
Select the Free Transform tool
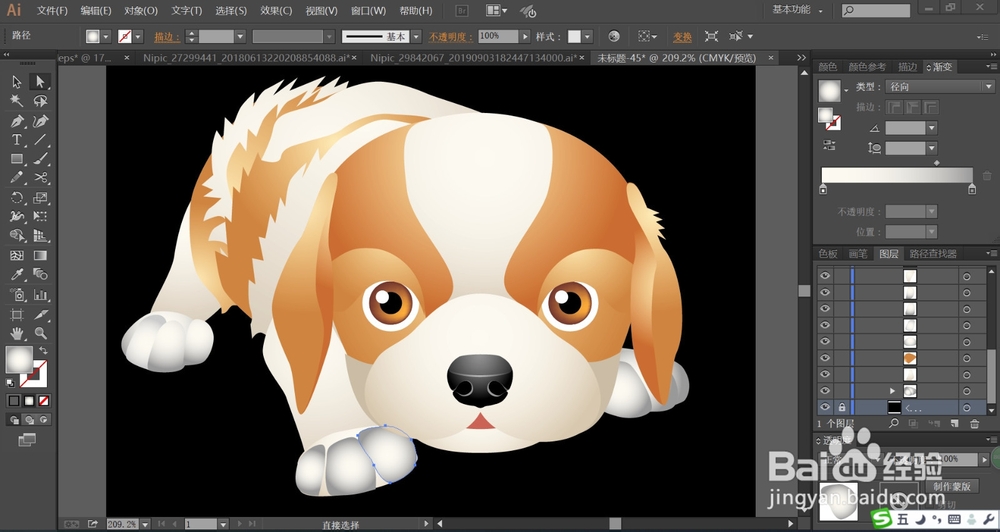coord(40,217)
